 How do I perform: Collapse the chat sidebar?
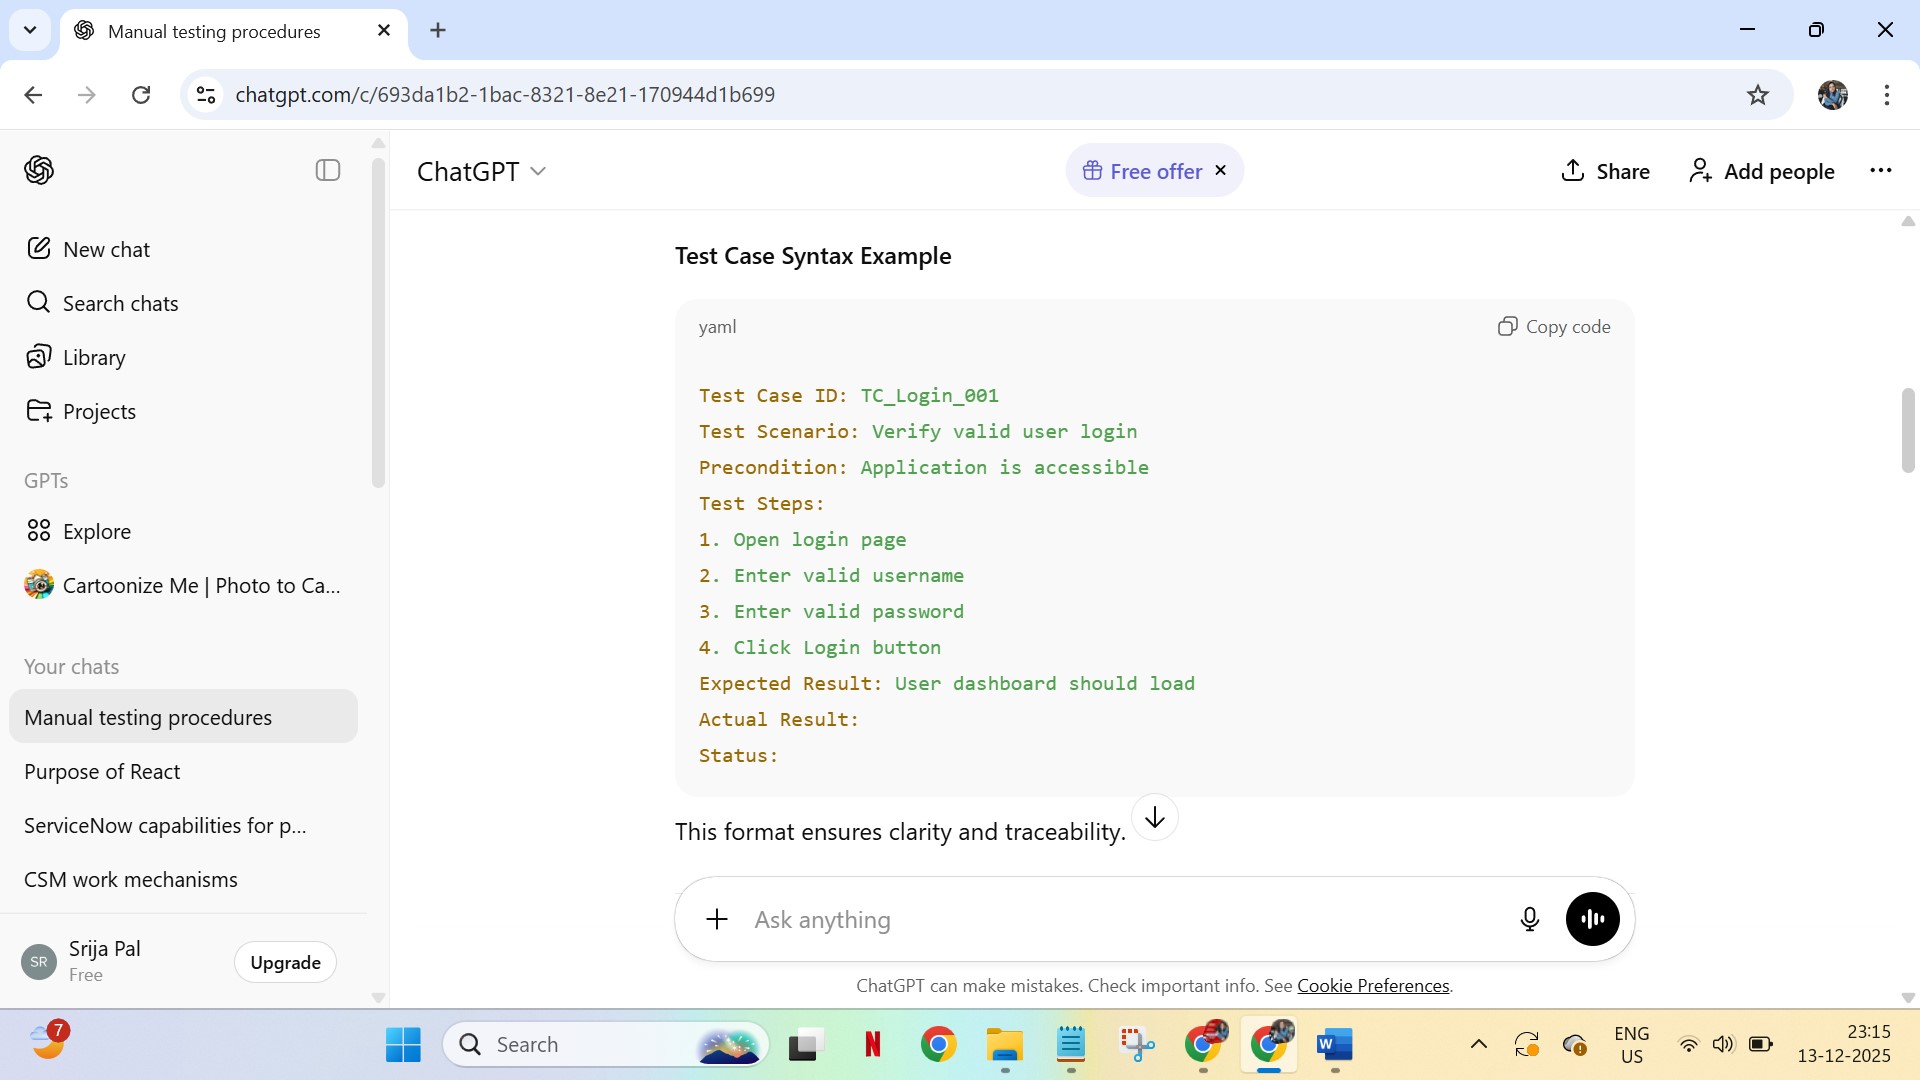327,170
